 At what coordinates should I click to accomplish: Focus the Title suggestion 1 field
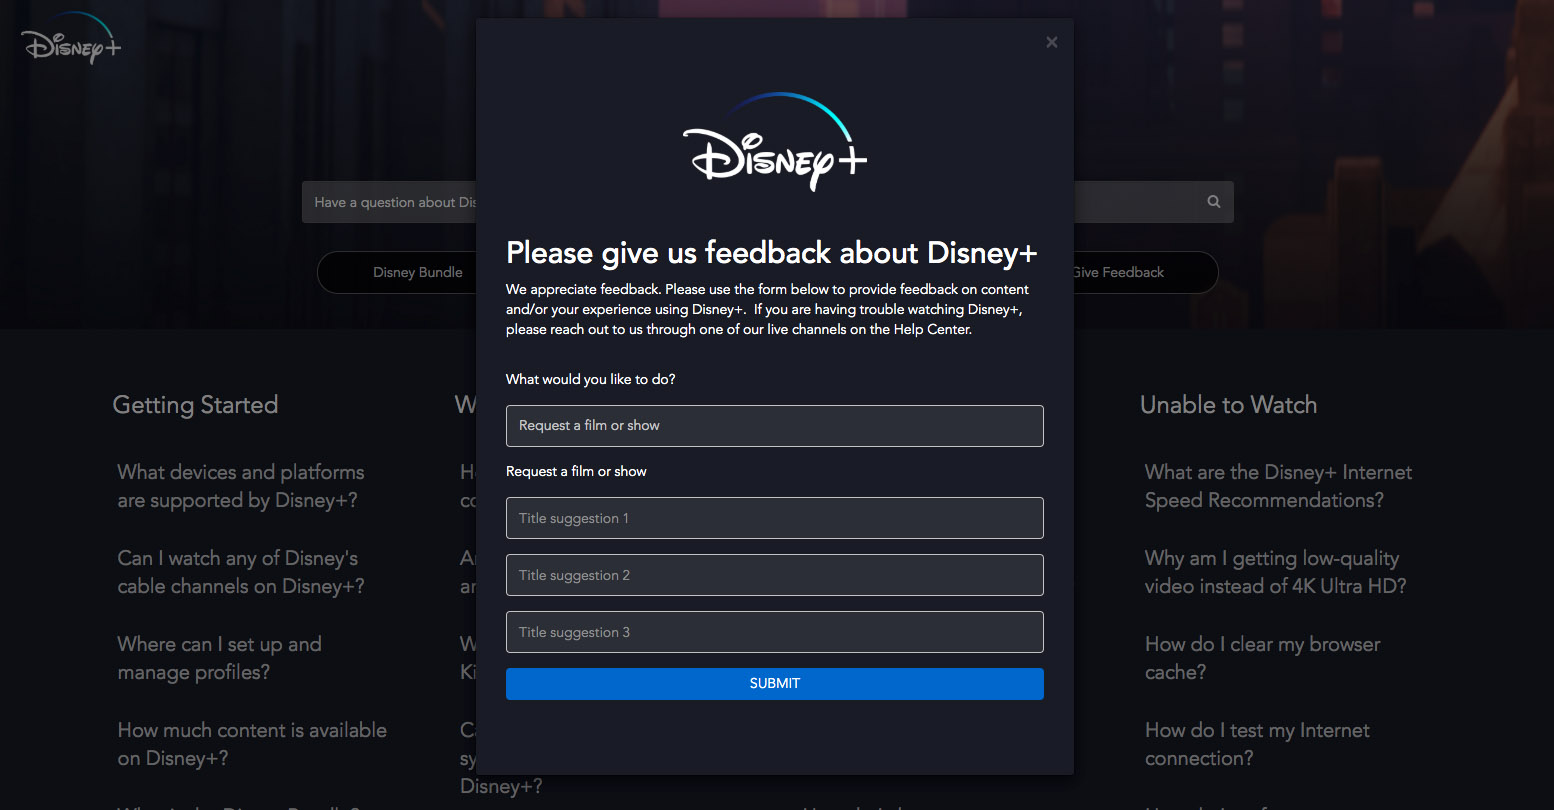point(775,518)
